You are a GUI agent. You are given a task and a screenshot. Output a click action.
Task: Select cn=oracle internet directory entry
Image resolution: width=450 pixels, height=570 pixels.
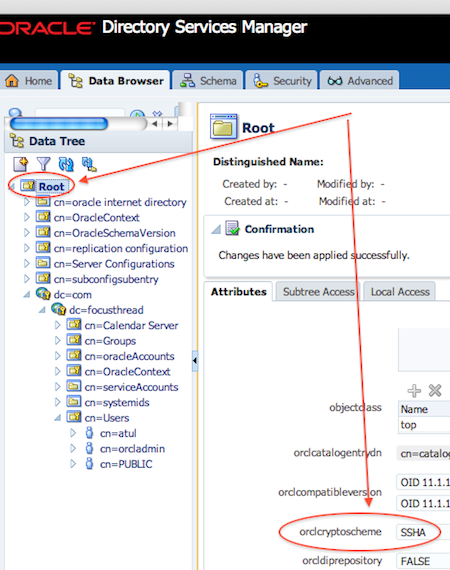[x=120, y=202]
